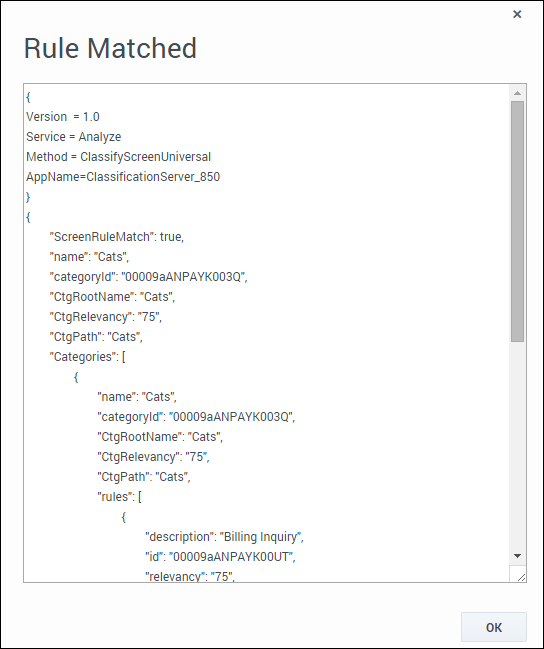Click the "description": "Billing Inquiry" line
544x649 pixels.
(224, 537)
